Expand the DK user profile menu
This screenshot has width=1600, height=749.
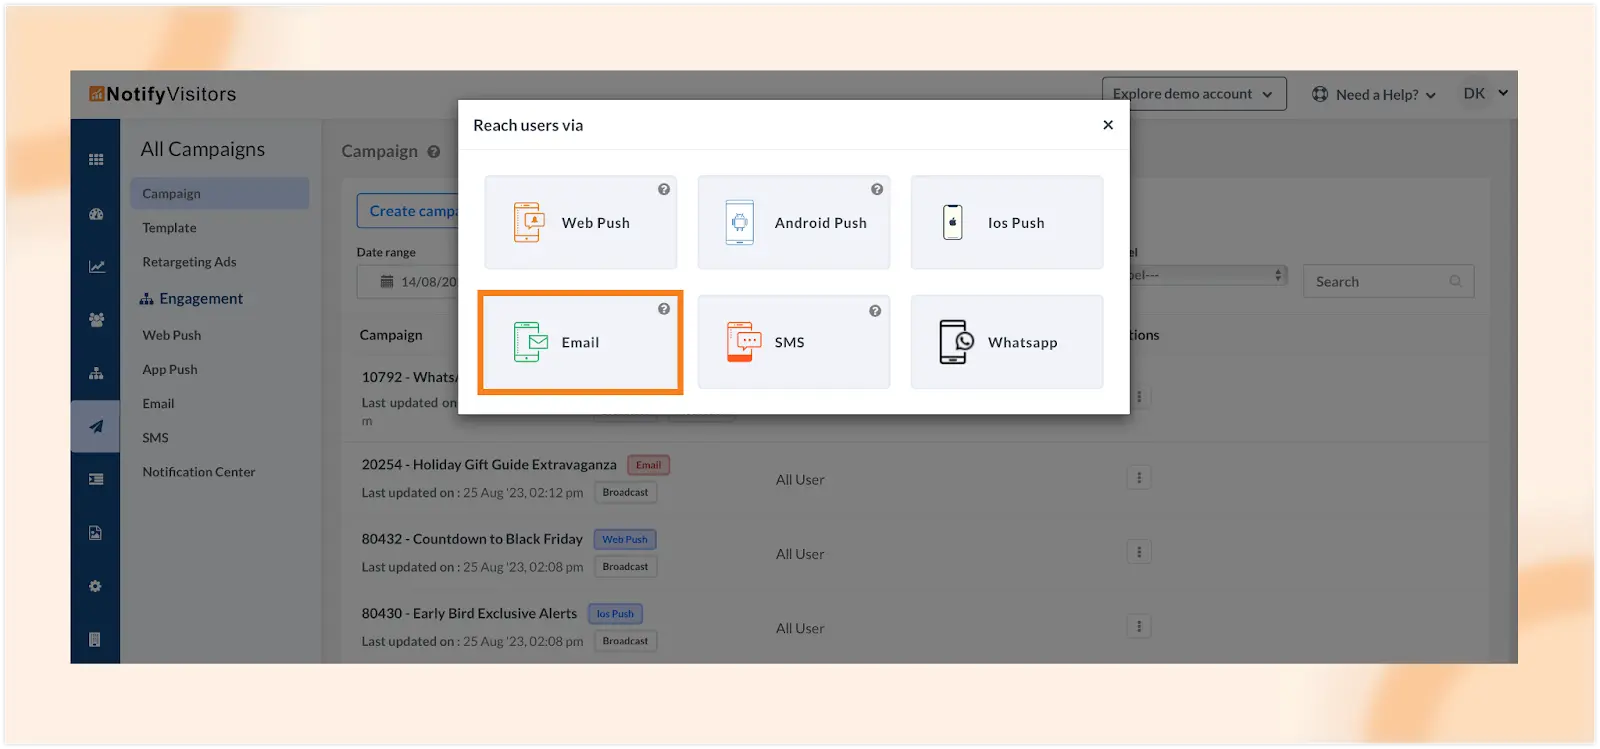pos(1485,94)
